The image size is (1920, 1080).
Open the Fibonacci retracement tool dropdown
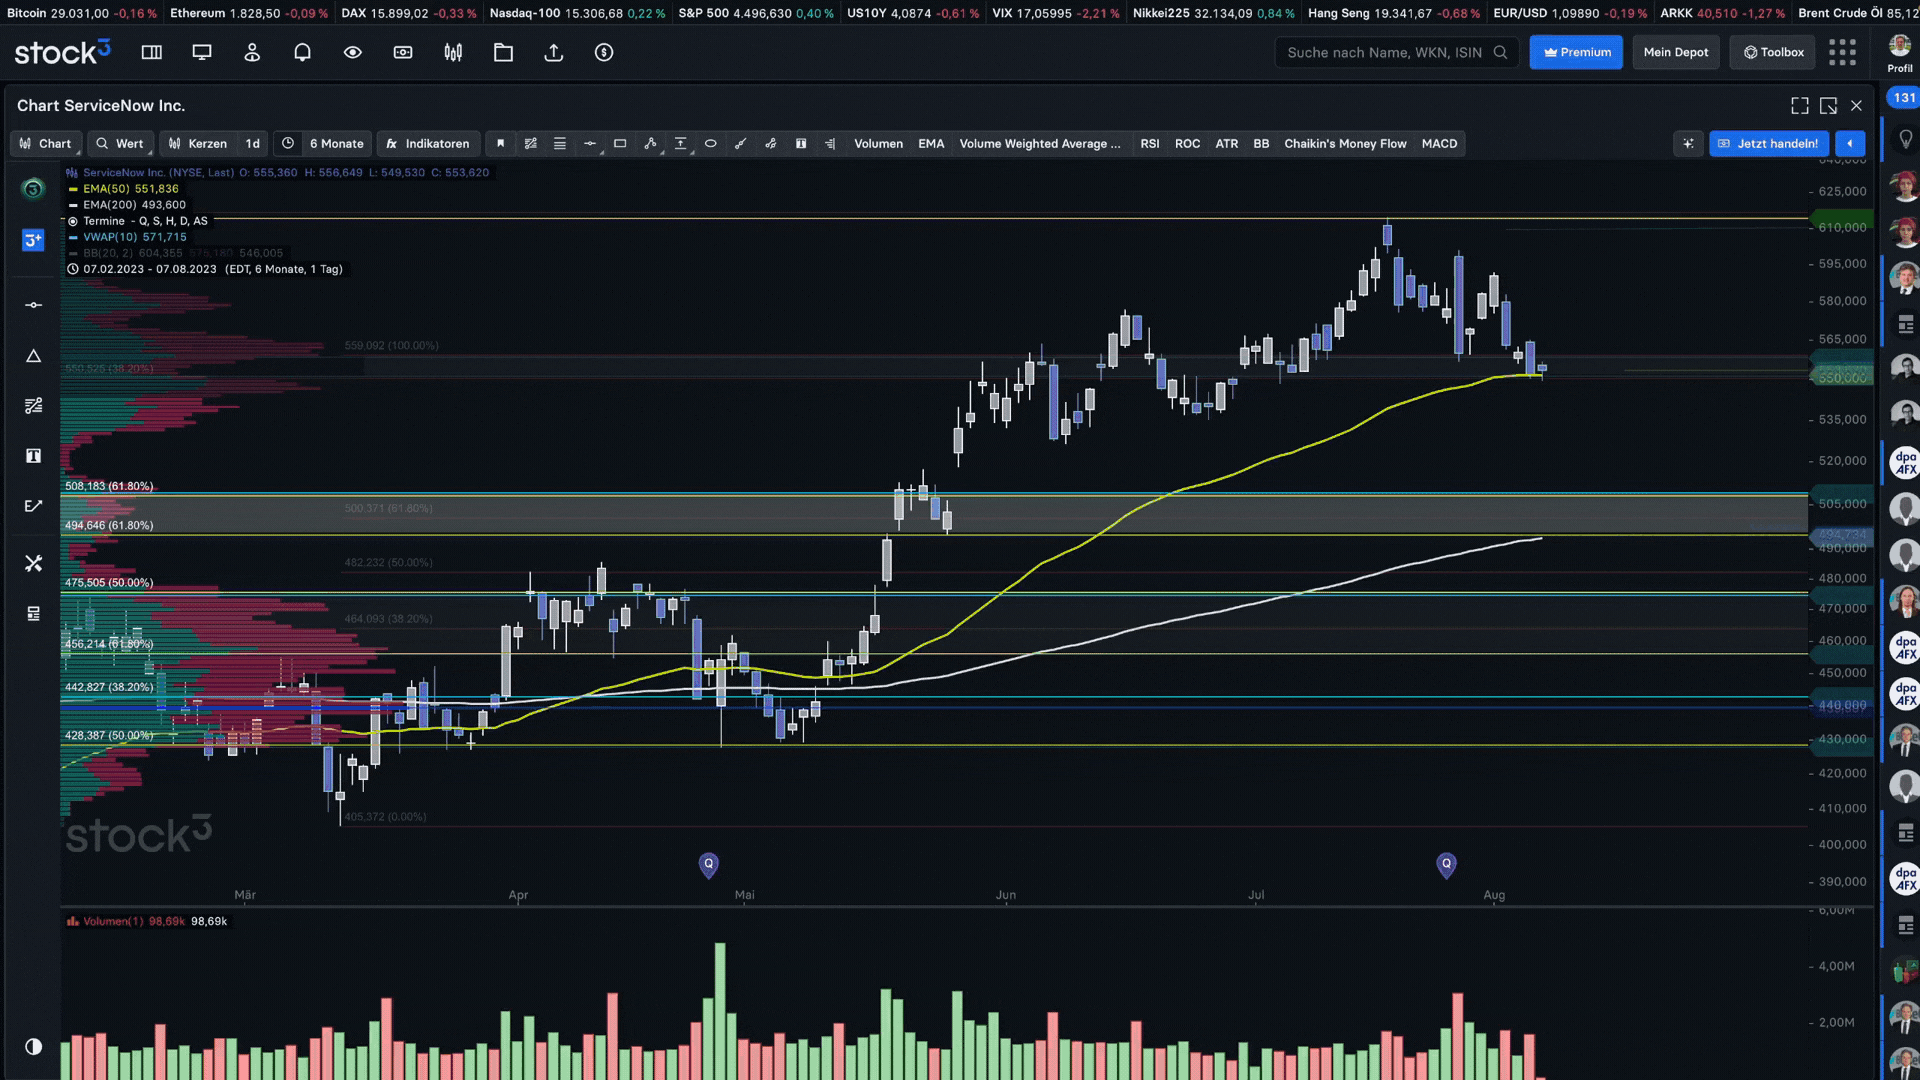[680, 143]
